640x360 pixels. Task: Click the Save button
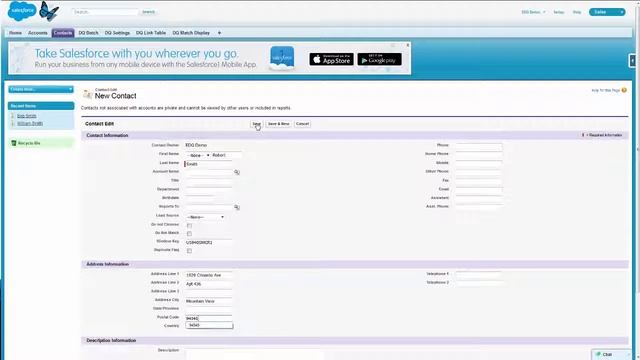[x=256, y=124]
